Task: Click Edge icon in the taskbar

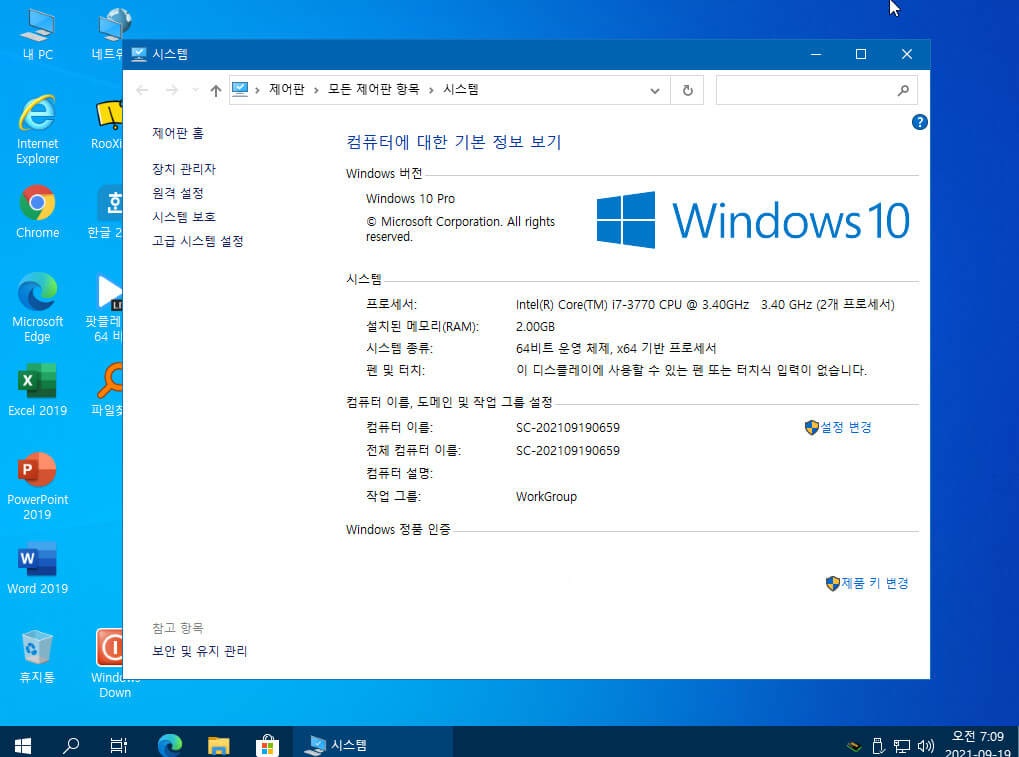Action: pos(170,745)
